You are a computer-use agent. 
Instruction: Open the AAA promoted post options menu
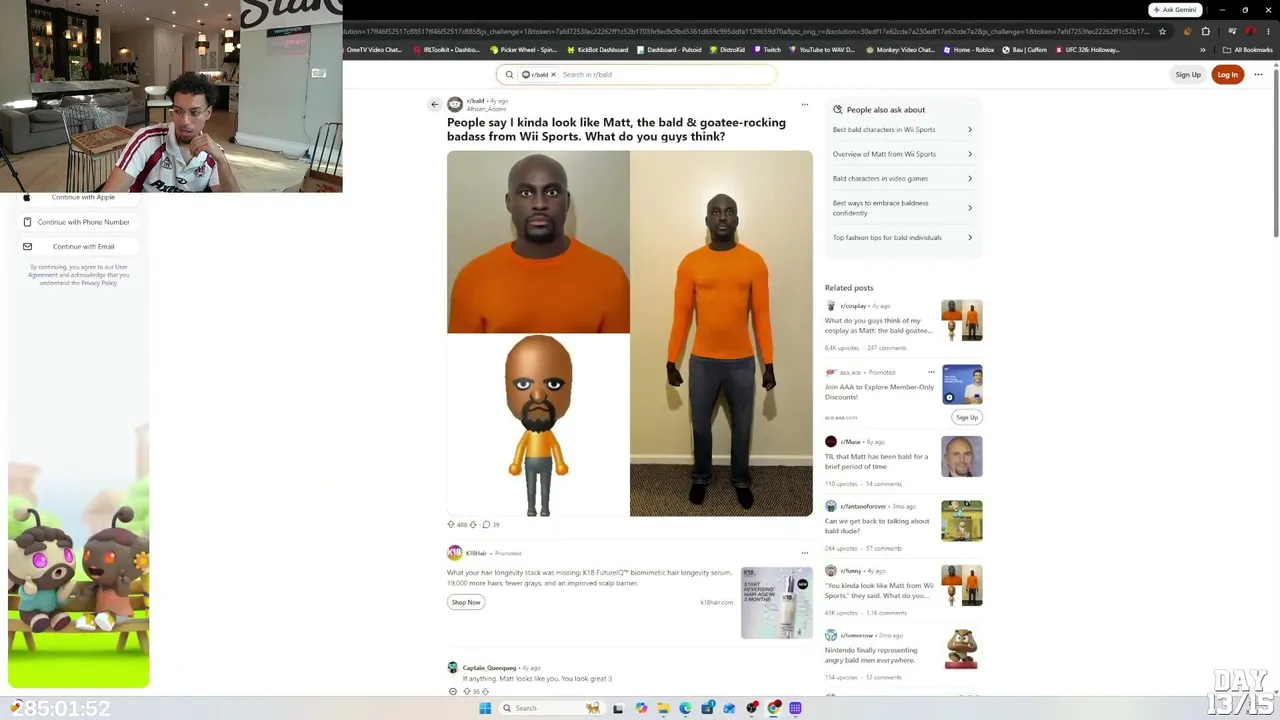[931, 372]
